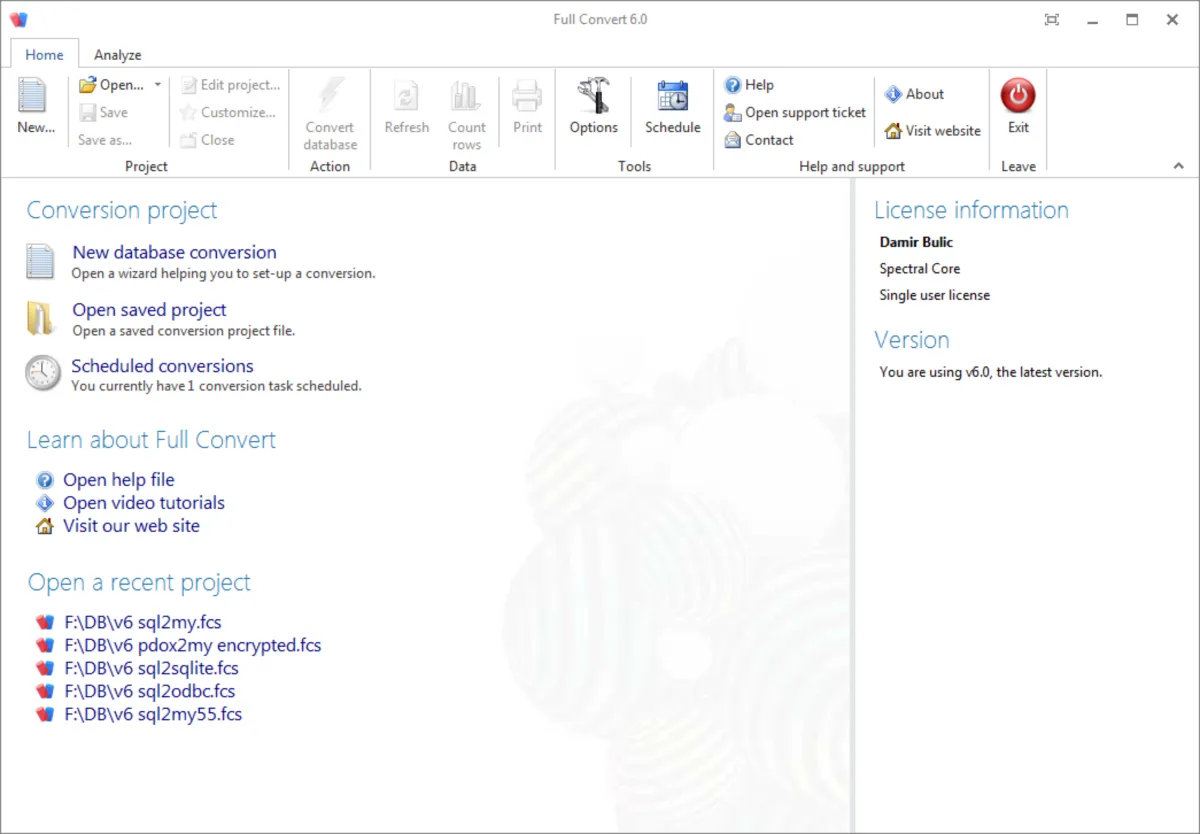Click the Customize star icon

point(188,113)
